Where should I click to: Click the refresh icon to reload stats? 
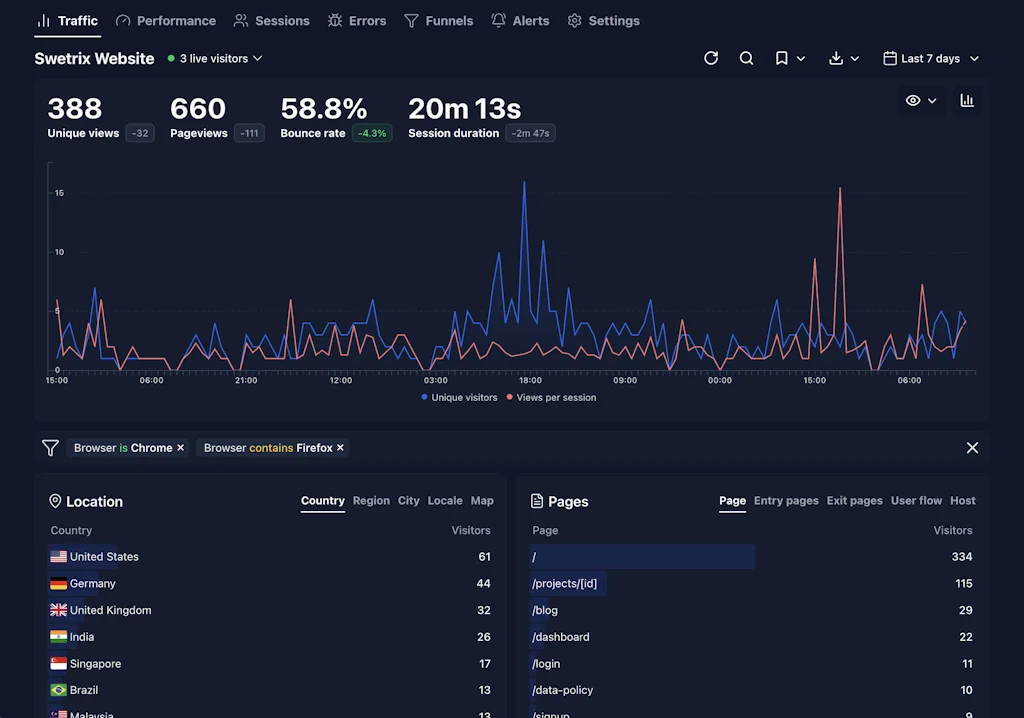pos(711,58)
